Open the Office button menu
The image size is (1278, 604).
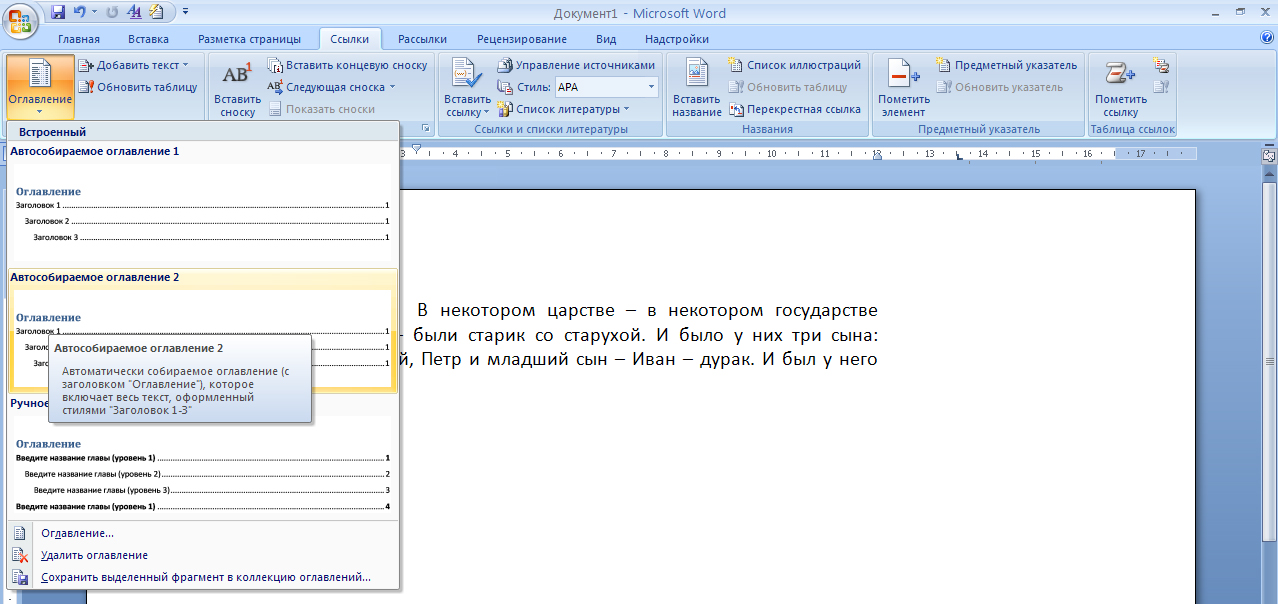click(x=19, y=18)
